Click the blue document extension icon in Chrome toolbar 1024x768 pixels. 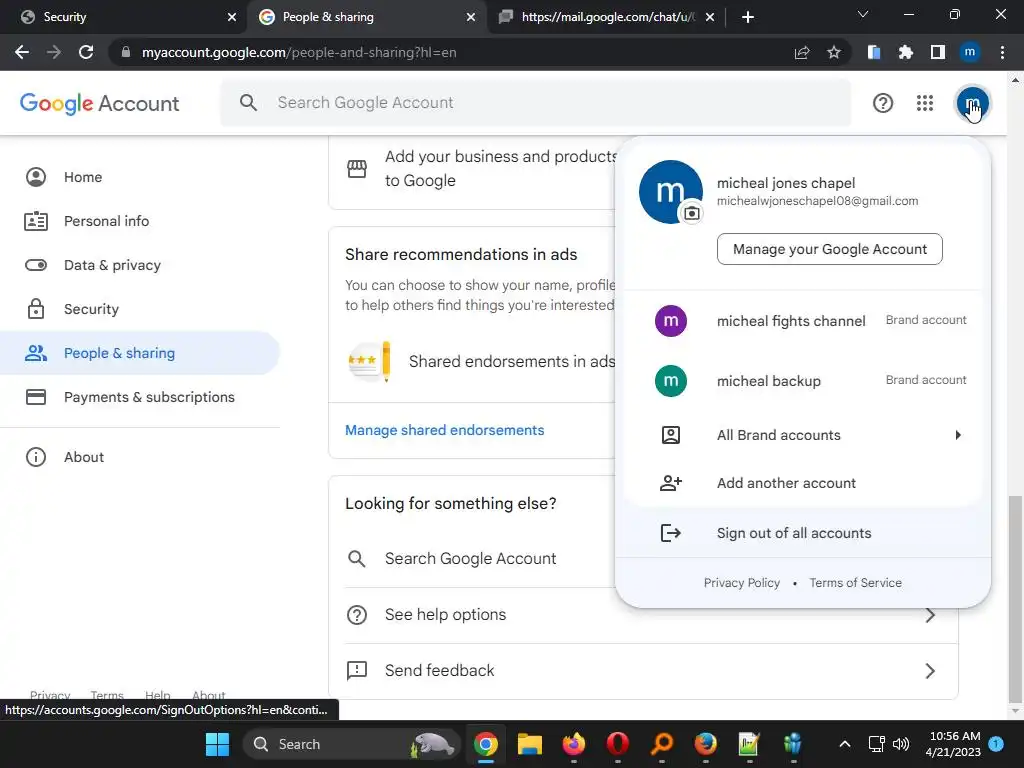click(x=874, y=52)
